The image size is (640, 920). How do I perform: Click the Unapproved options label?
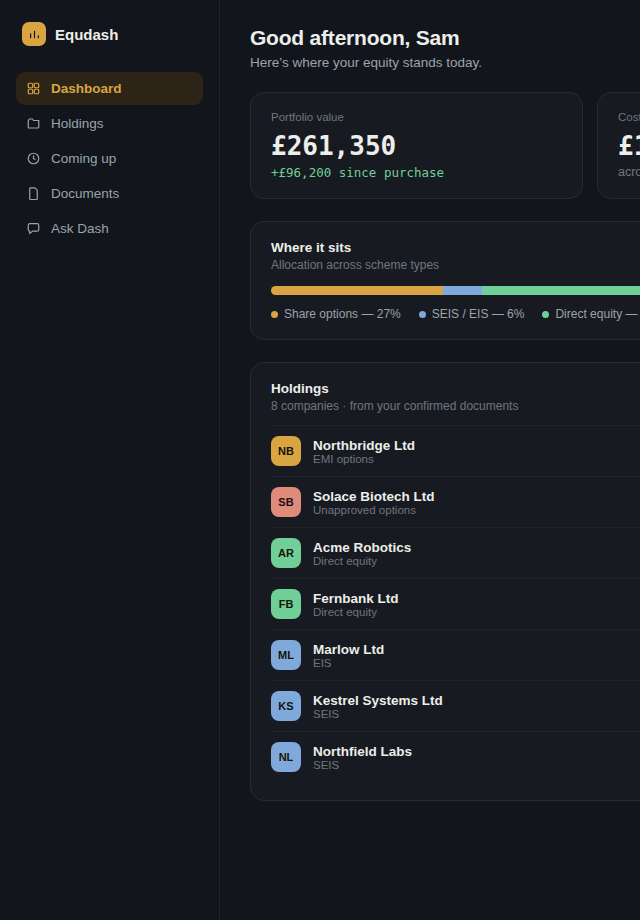pos(364,510)
